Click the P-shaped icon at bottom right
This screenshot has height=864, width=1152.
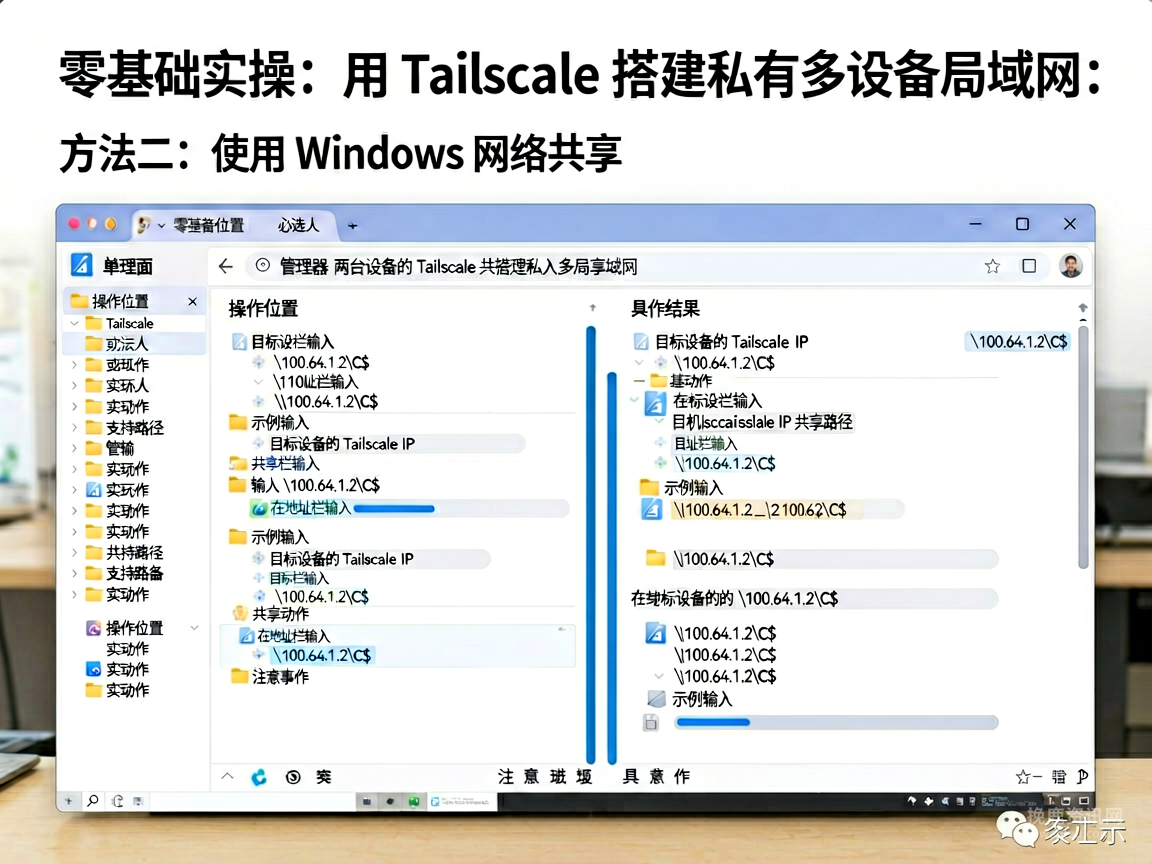pos(1083,777)
